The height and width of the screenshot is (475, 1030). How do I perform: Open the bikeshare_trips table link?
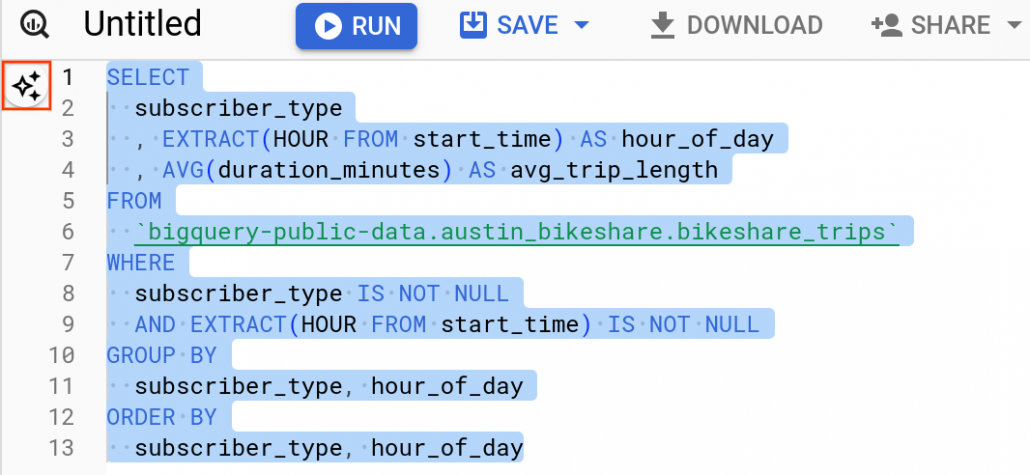tap(516, 232)
